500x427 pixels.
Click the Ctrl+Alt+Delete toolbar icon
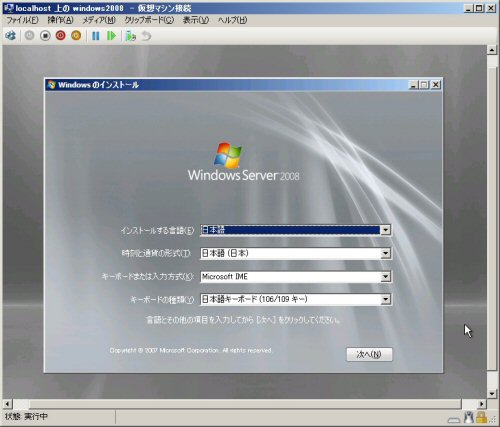pyautogui.click(x=10, y=36)
